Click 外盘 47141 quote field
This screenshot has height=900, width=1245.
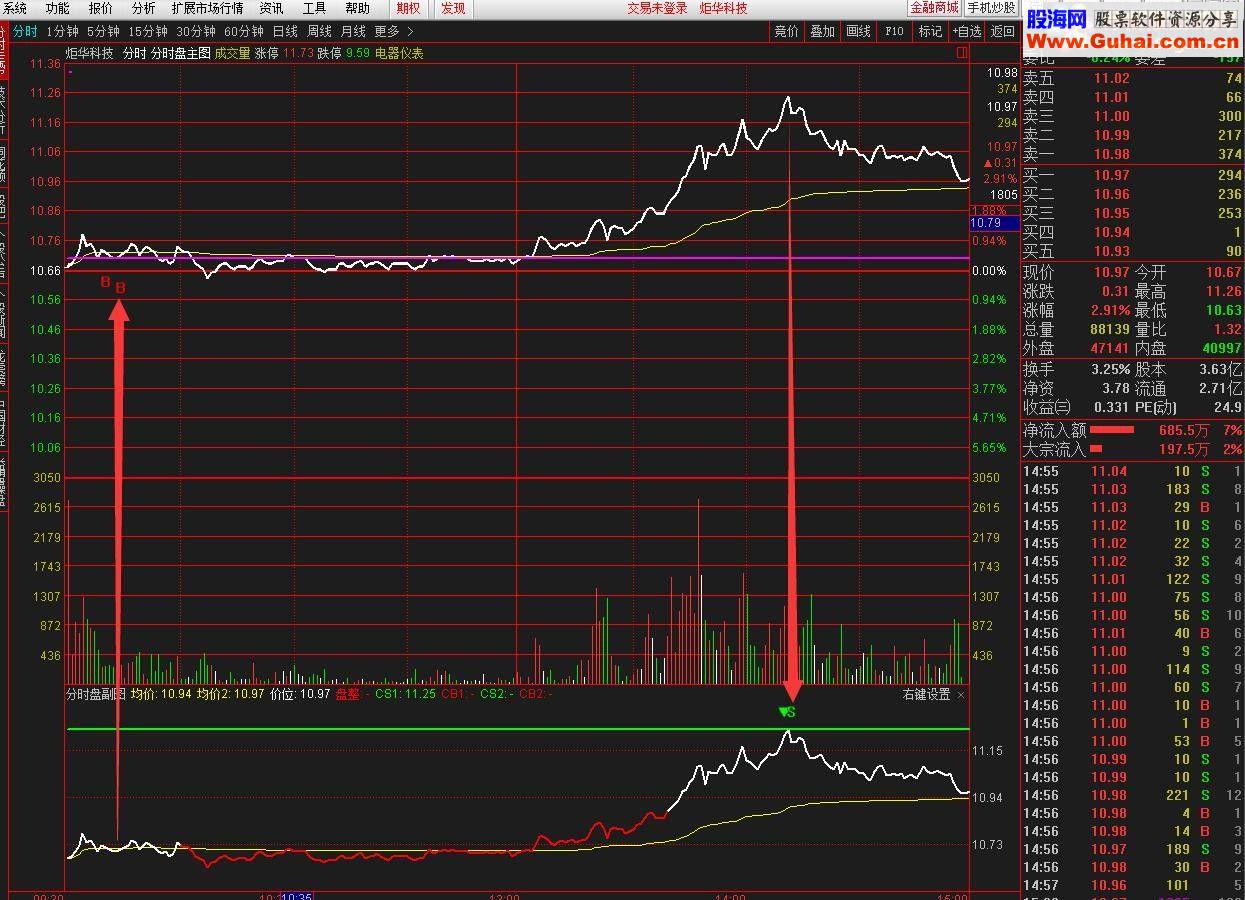click(x=1076, y=349)
